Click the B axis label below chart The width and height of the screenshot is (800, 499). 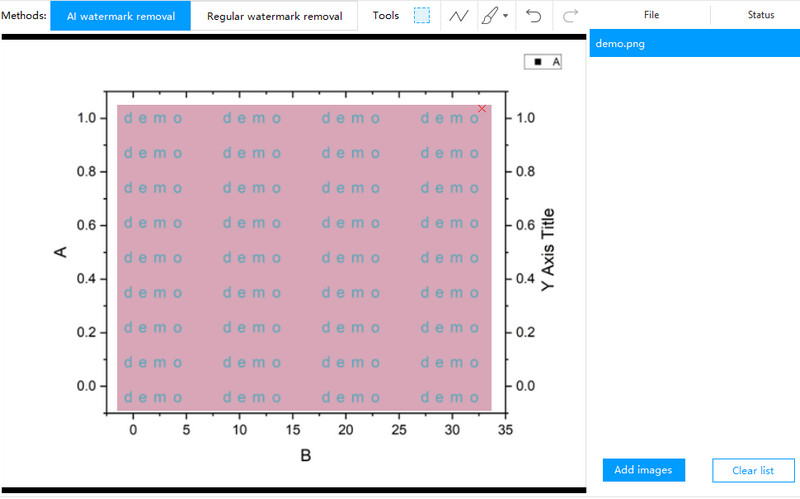point(306,456)
